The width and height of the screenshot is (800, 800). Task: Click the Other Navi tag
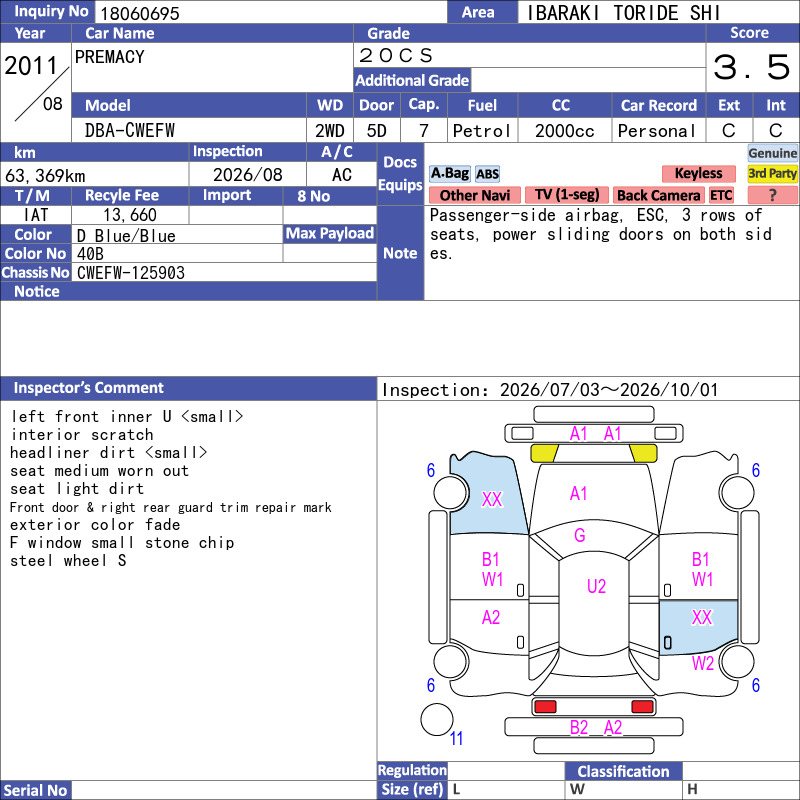474,195
